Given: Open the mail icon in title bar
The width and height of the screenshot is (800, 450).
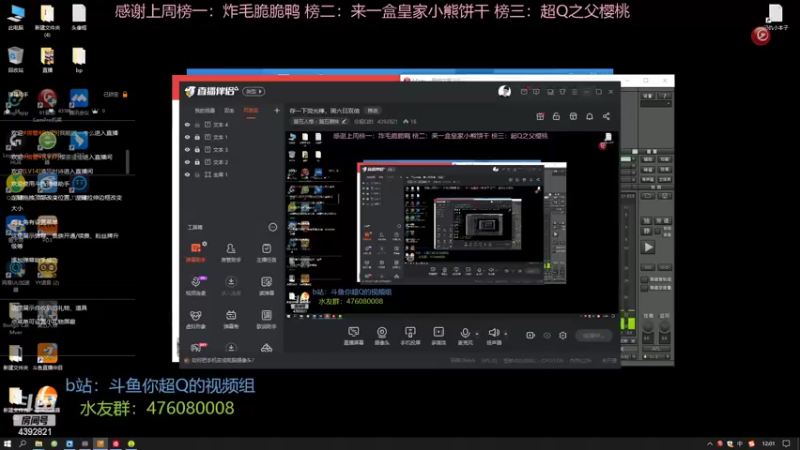Looking at the screenshot, I should pos(524,92).
